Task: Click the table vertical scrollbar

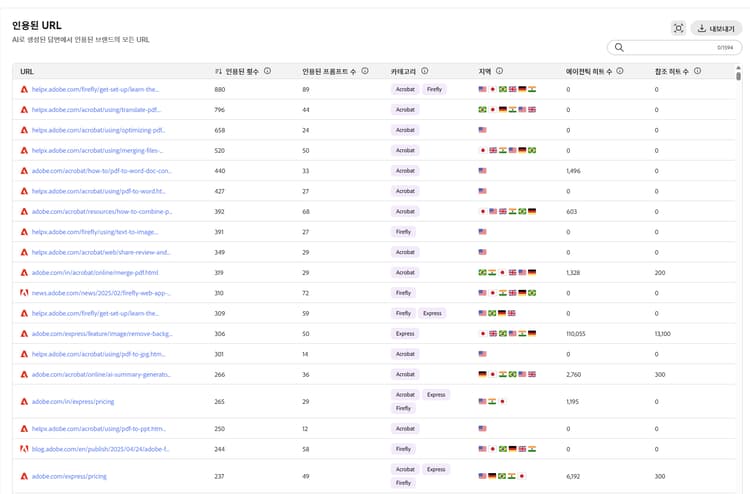Action: tap(739, 76)
